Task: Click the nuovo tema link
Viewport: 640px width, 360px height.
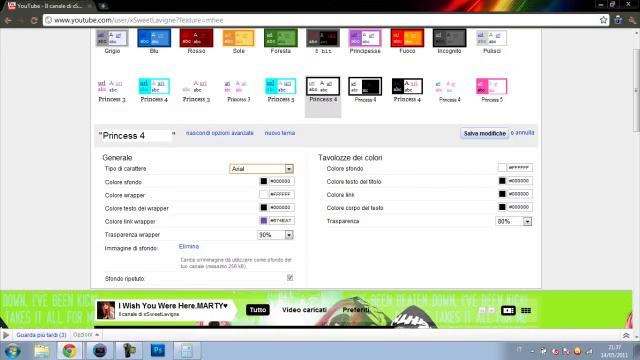Action: [x=280, y=133]
